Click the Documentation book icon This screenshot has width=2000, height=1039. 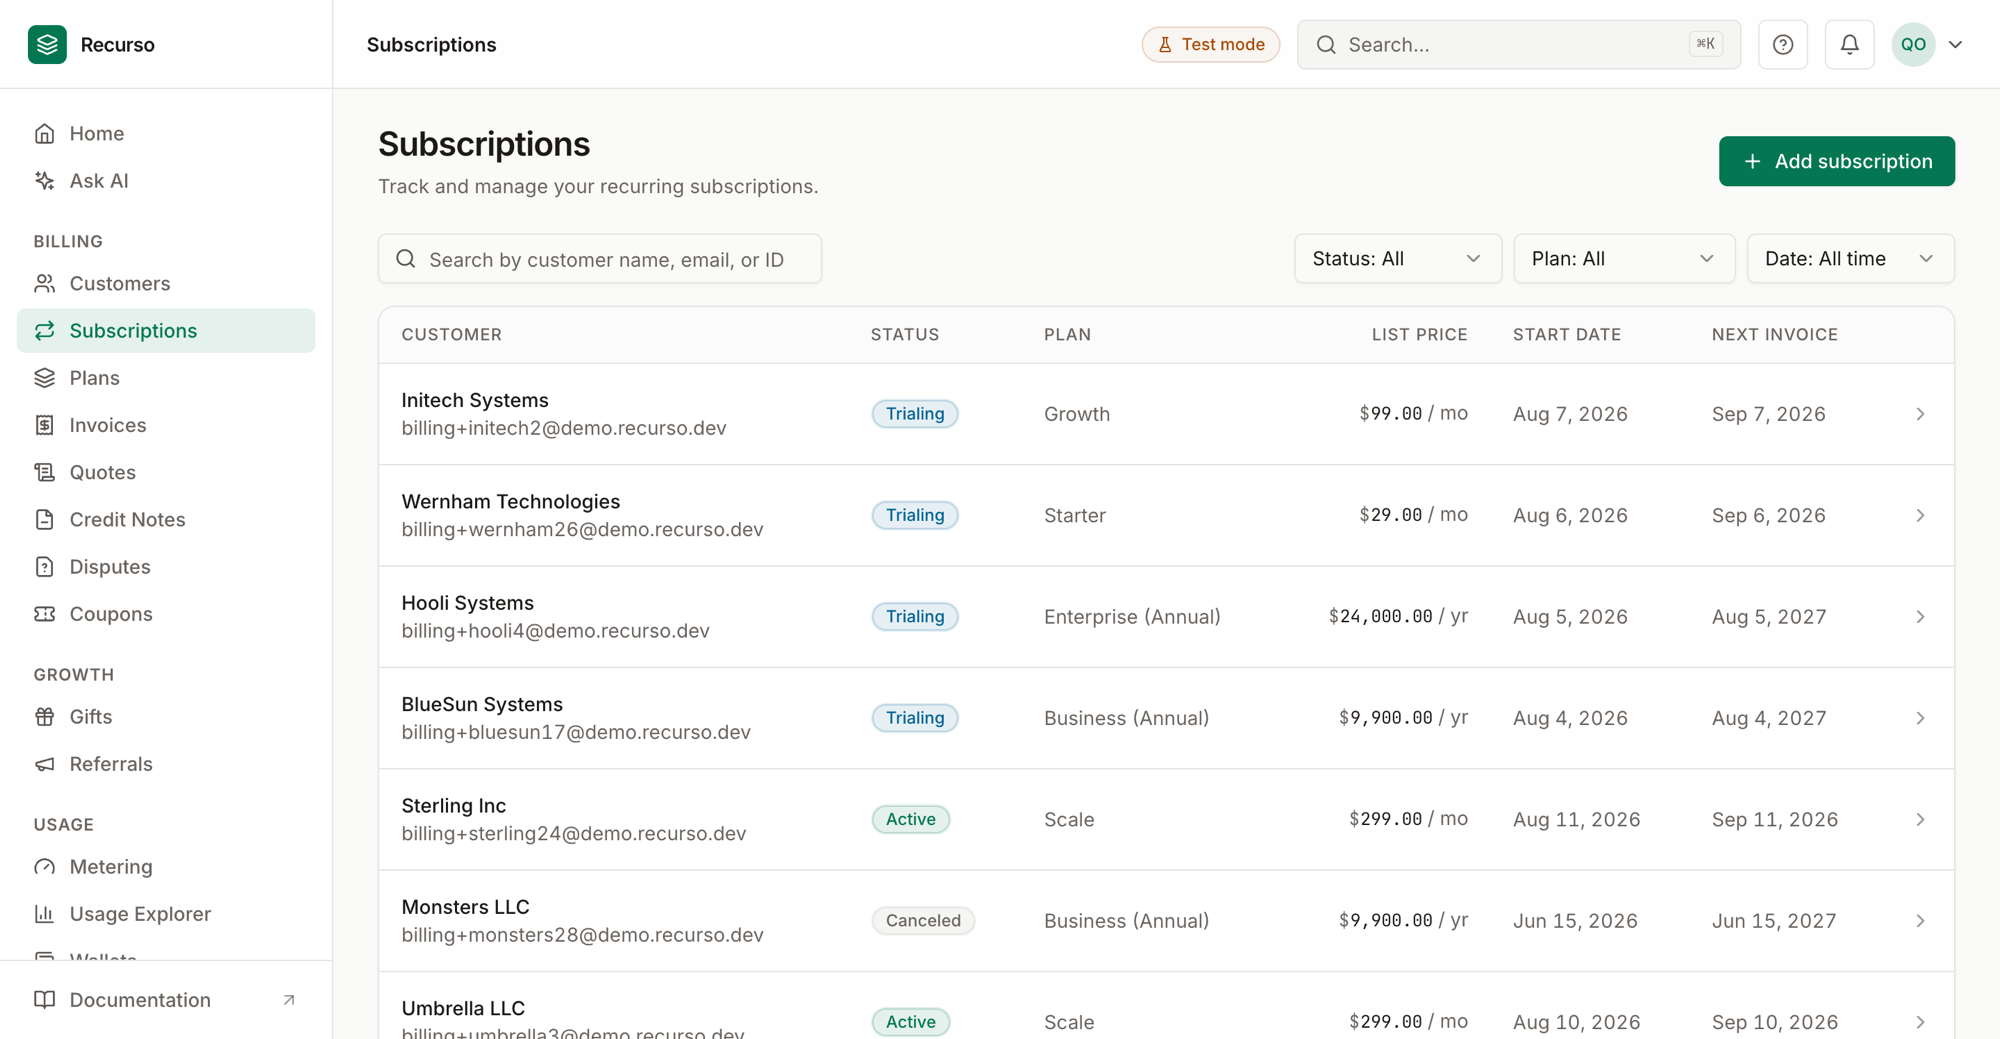(44, 999)
